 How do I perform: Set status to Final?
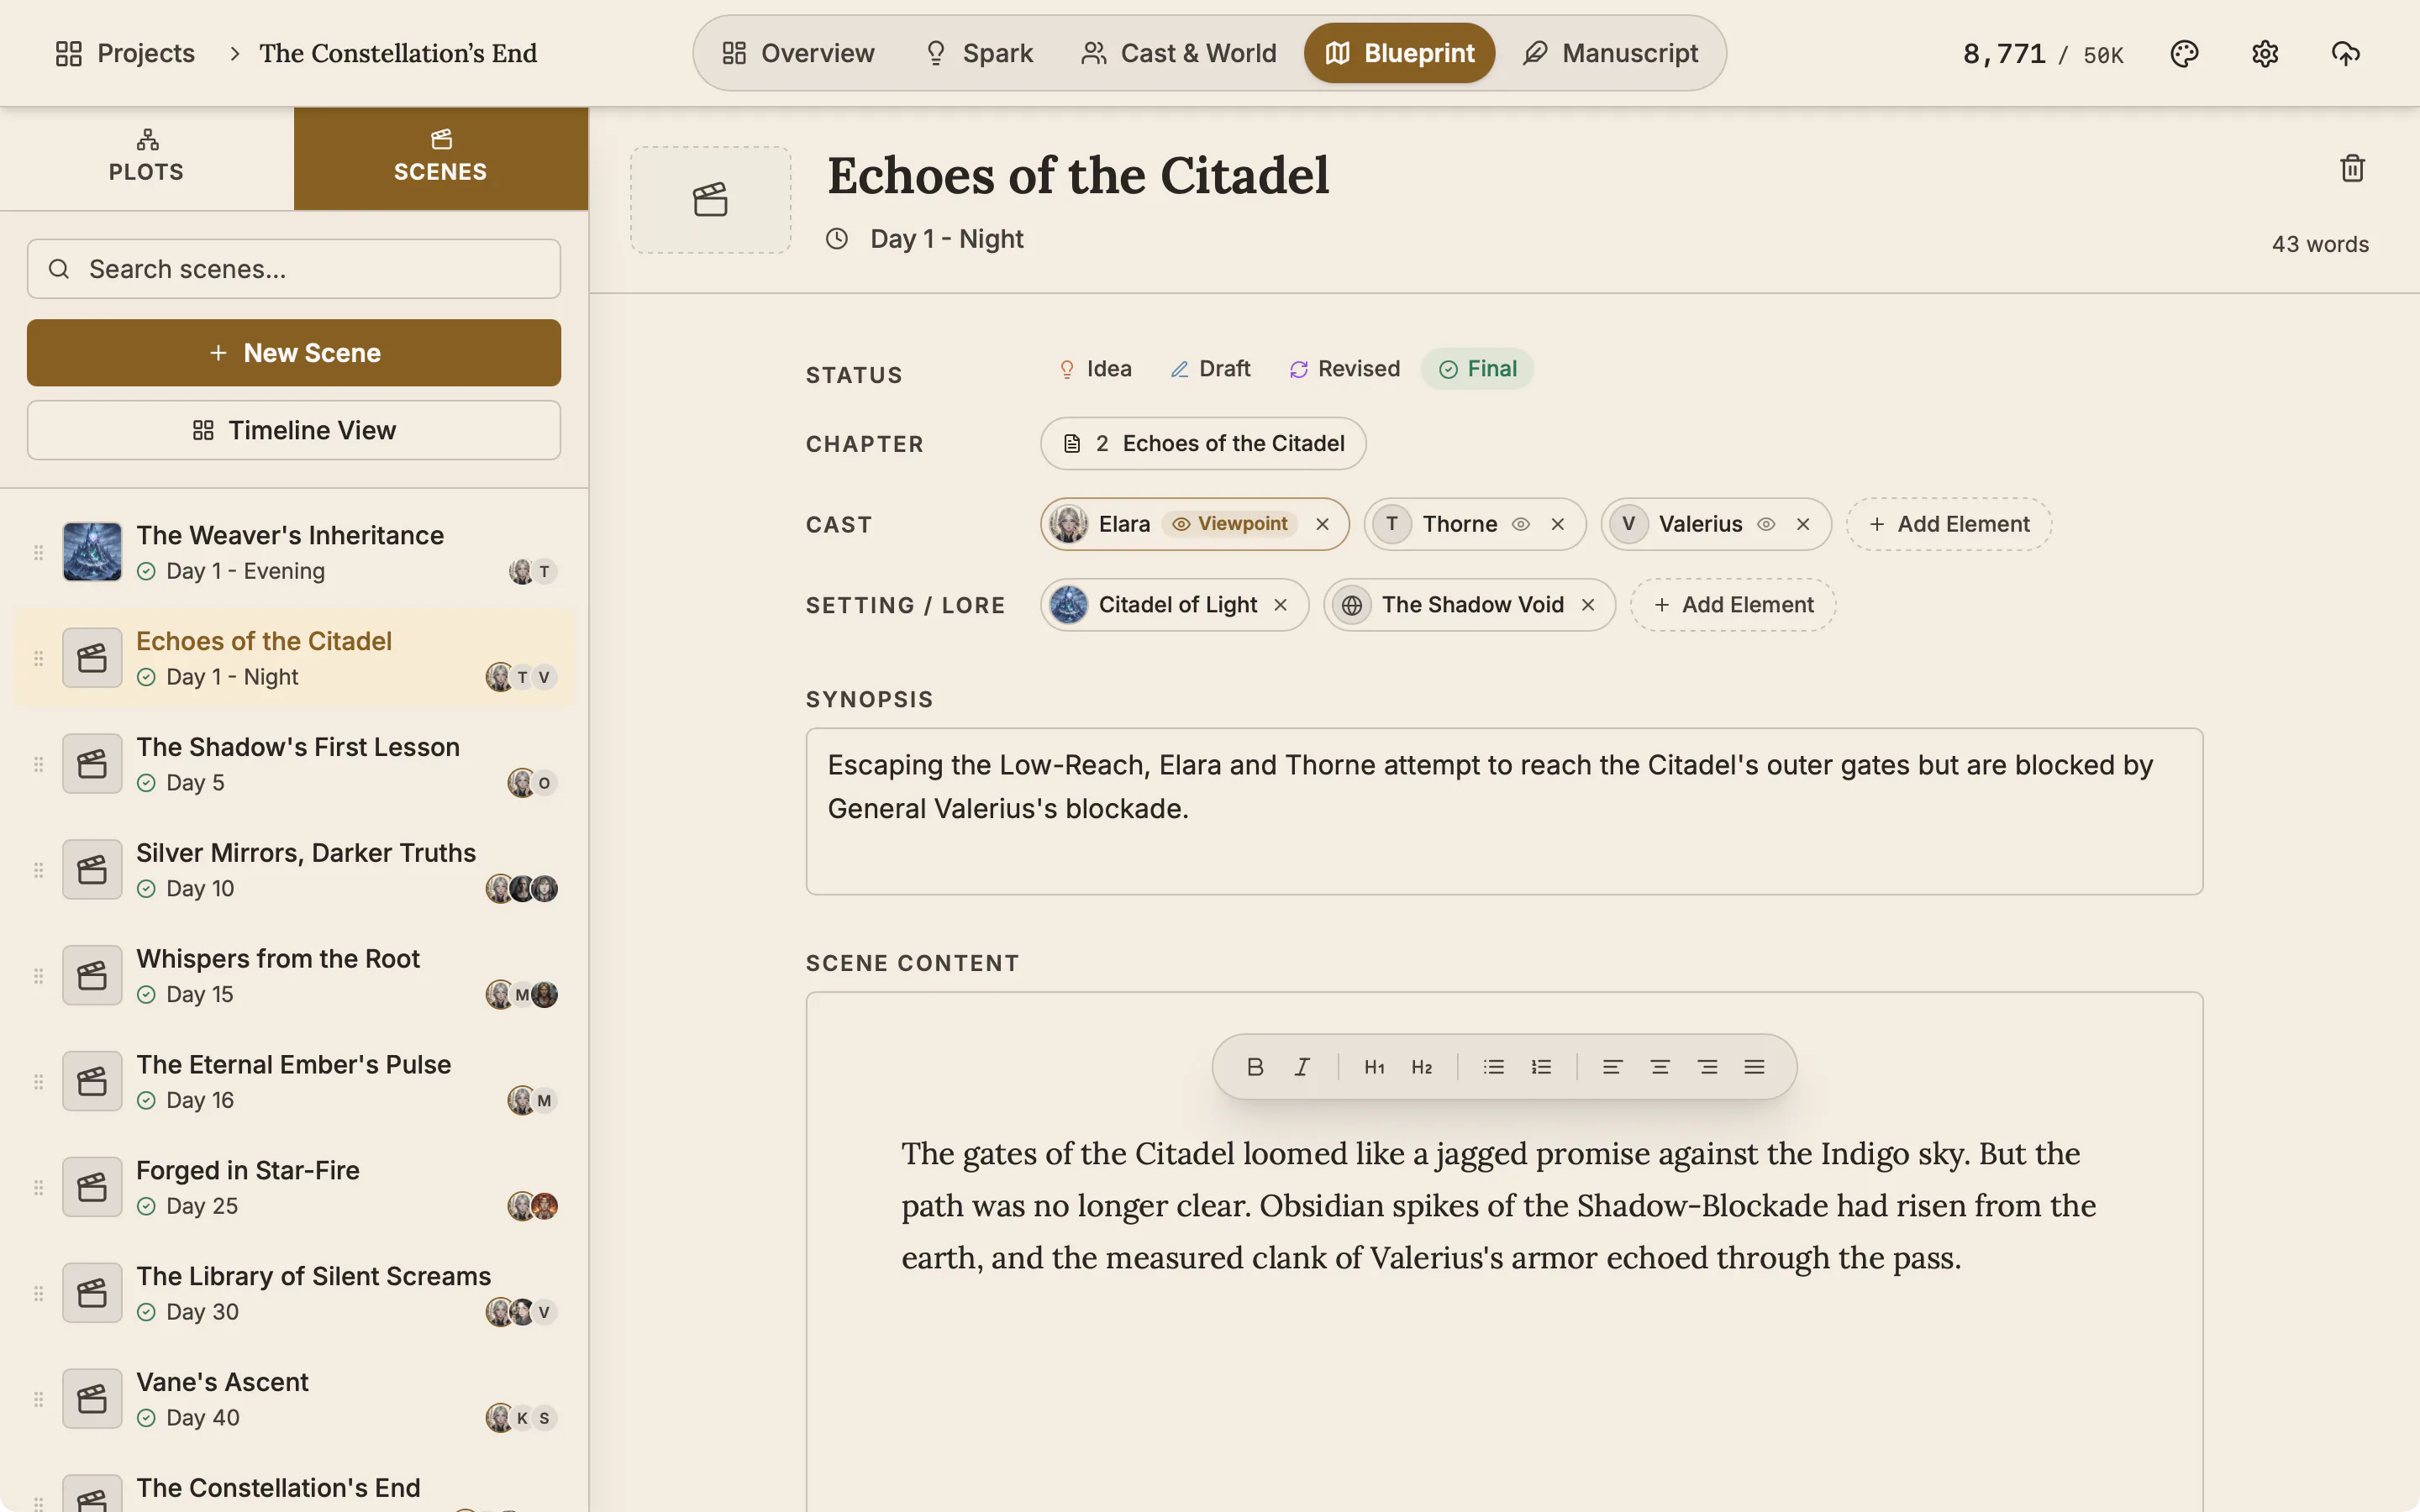pyautogui.click(x=1477, y=369)
